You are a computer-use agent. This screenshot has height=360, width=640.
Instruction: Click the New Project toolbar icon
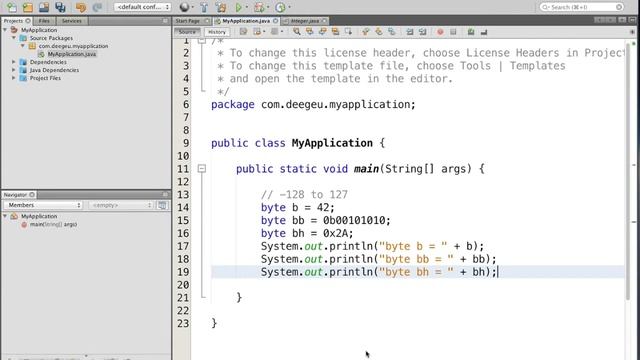pyautogui.click(x=28, y=7)
